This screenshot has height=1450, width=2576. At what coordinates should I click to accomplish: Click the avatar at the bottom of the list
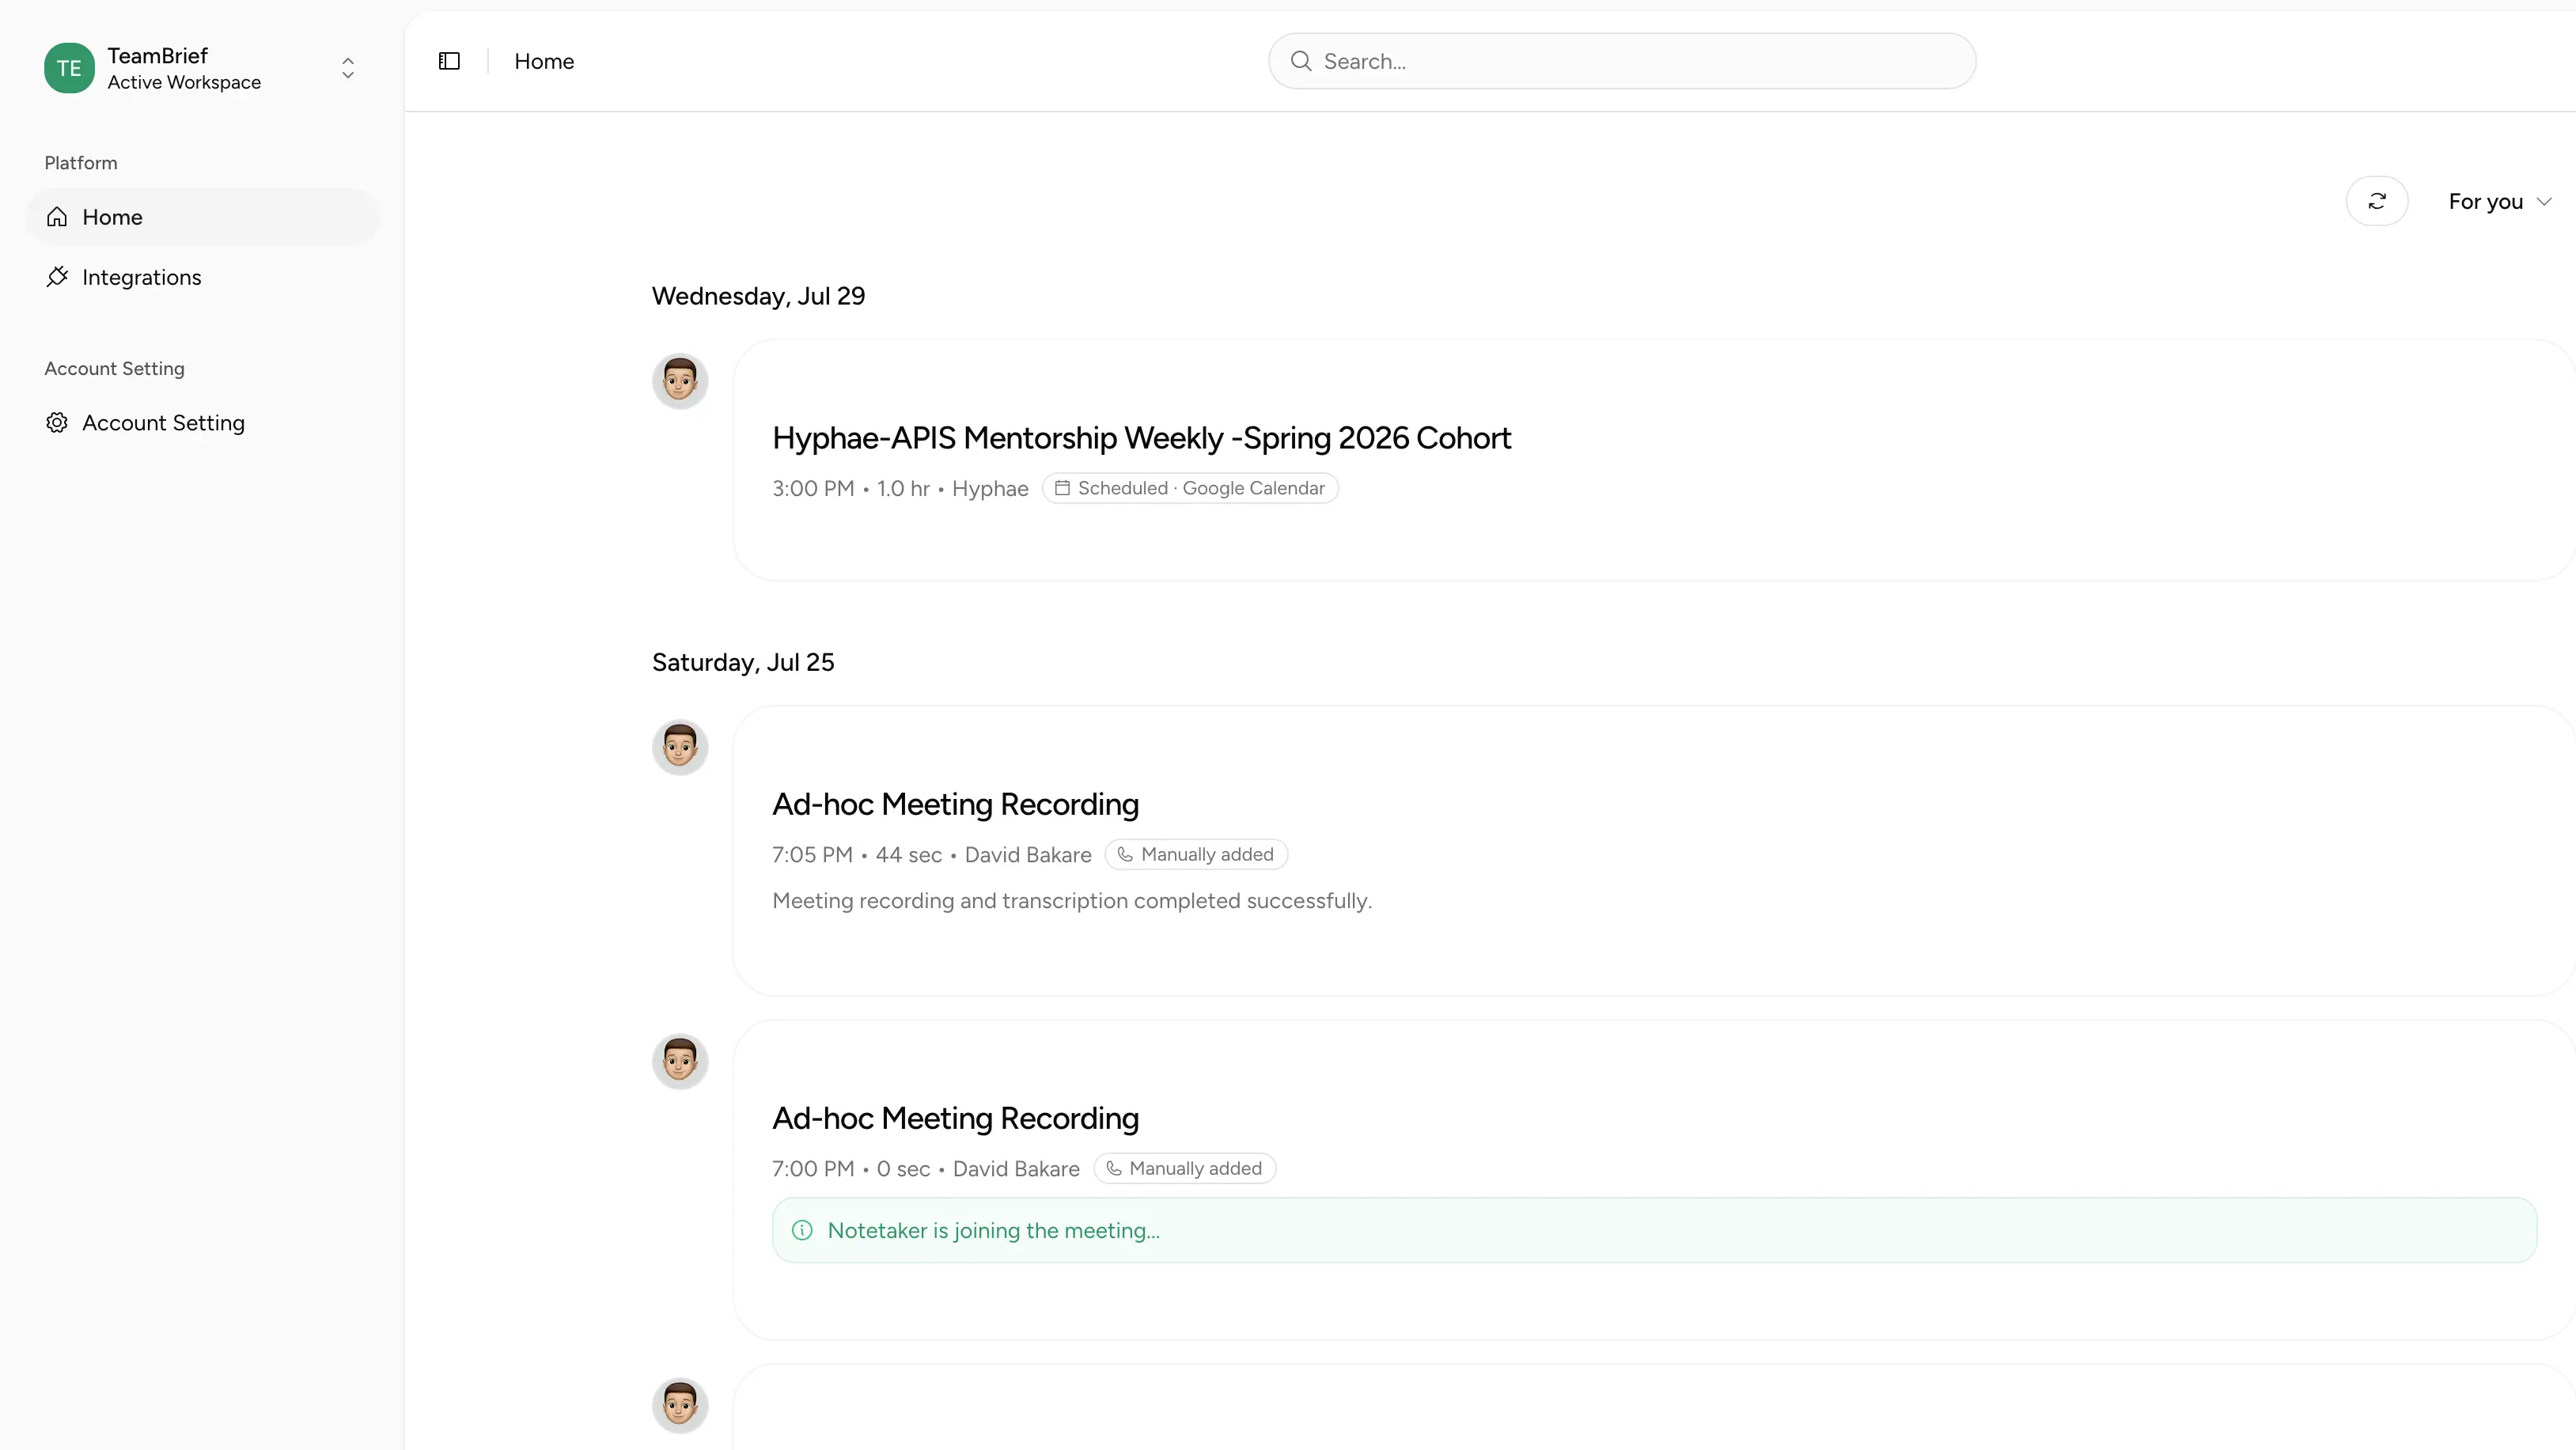point(680,1405)
